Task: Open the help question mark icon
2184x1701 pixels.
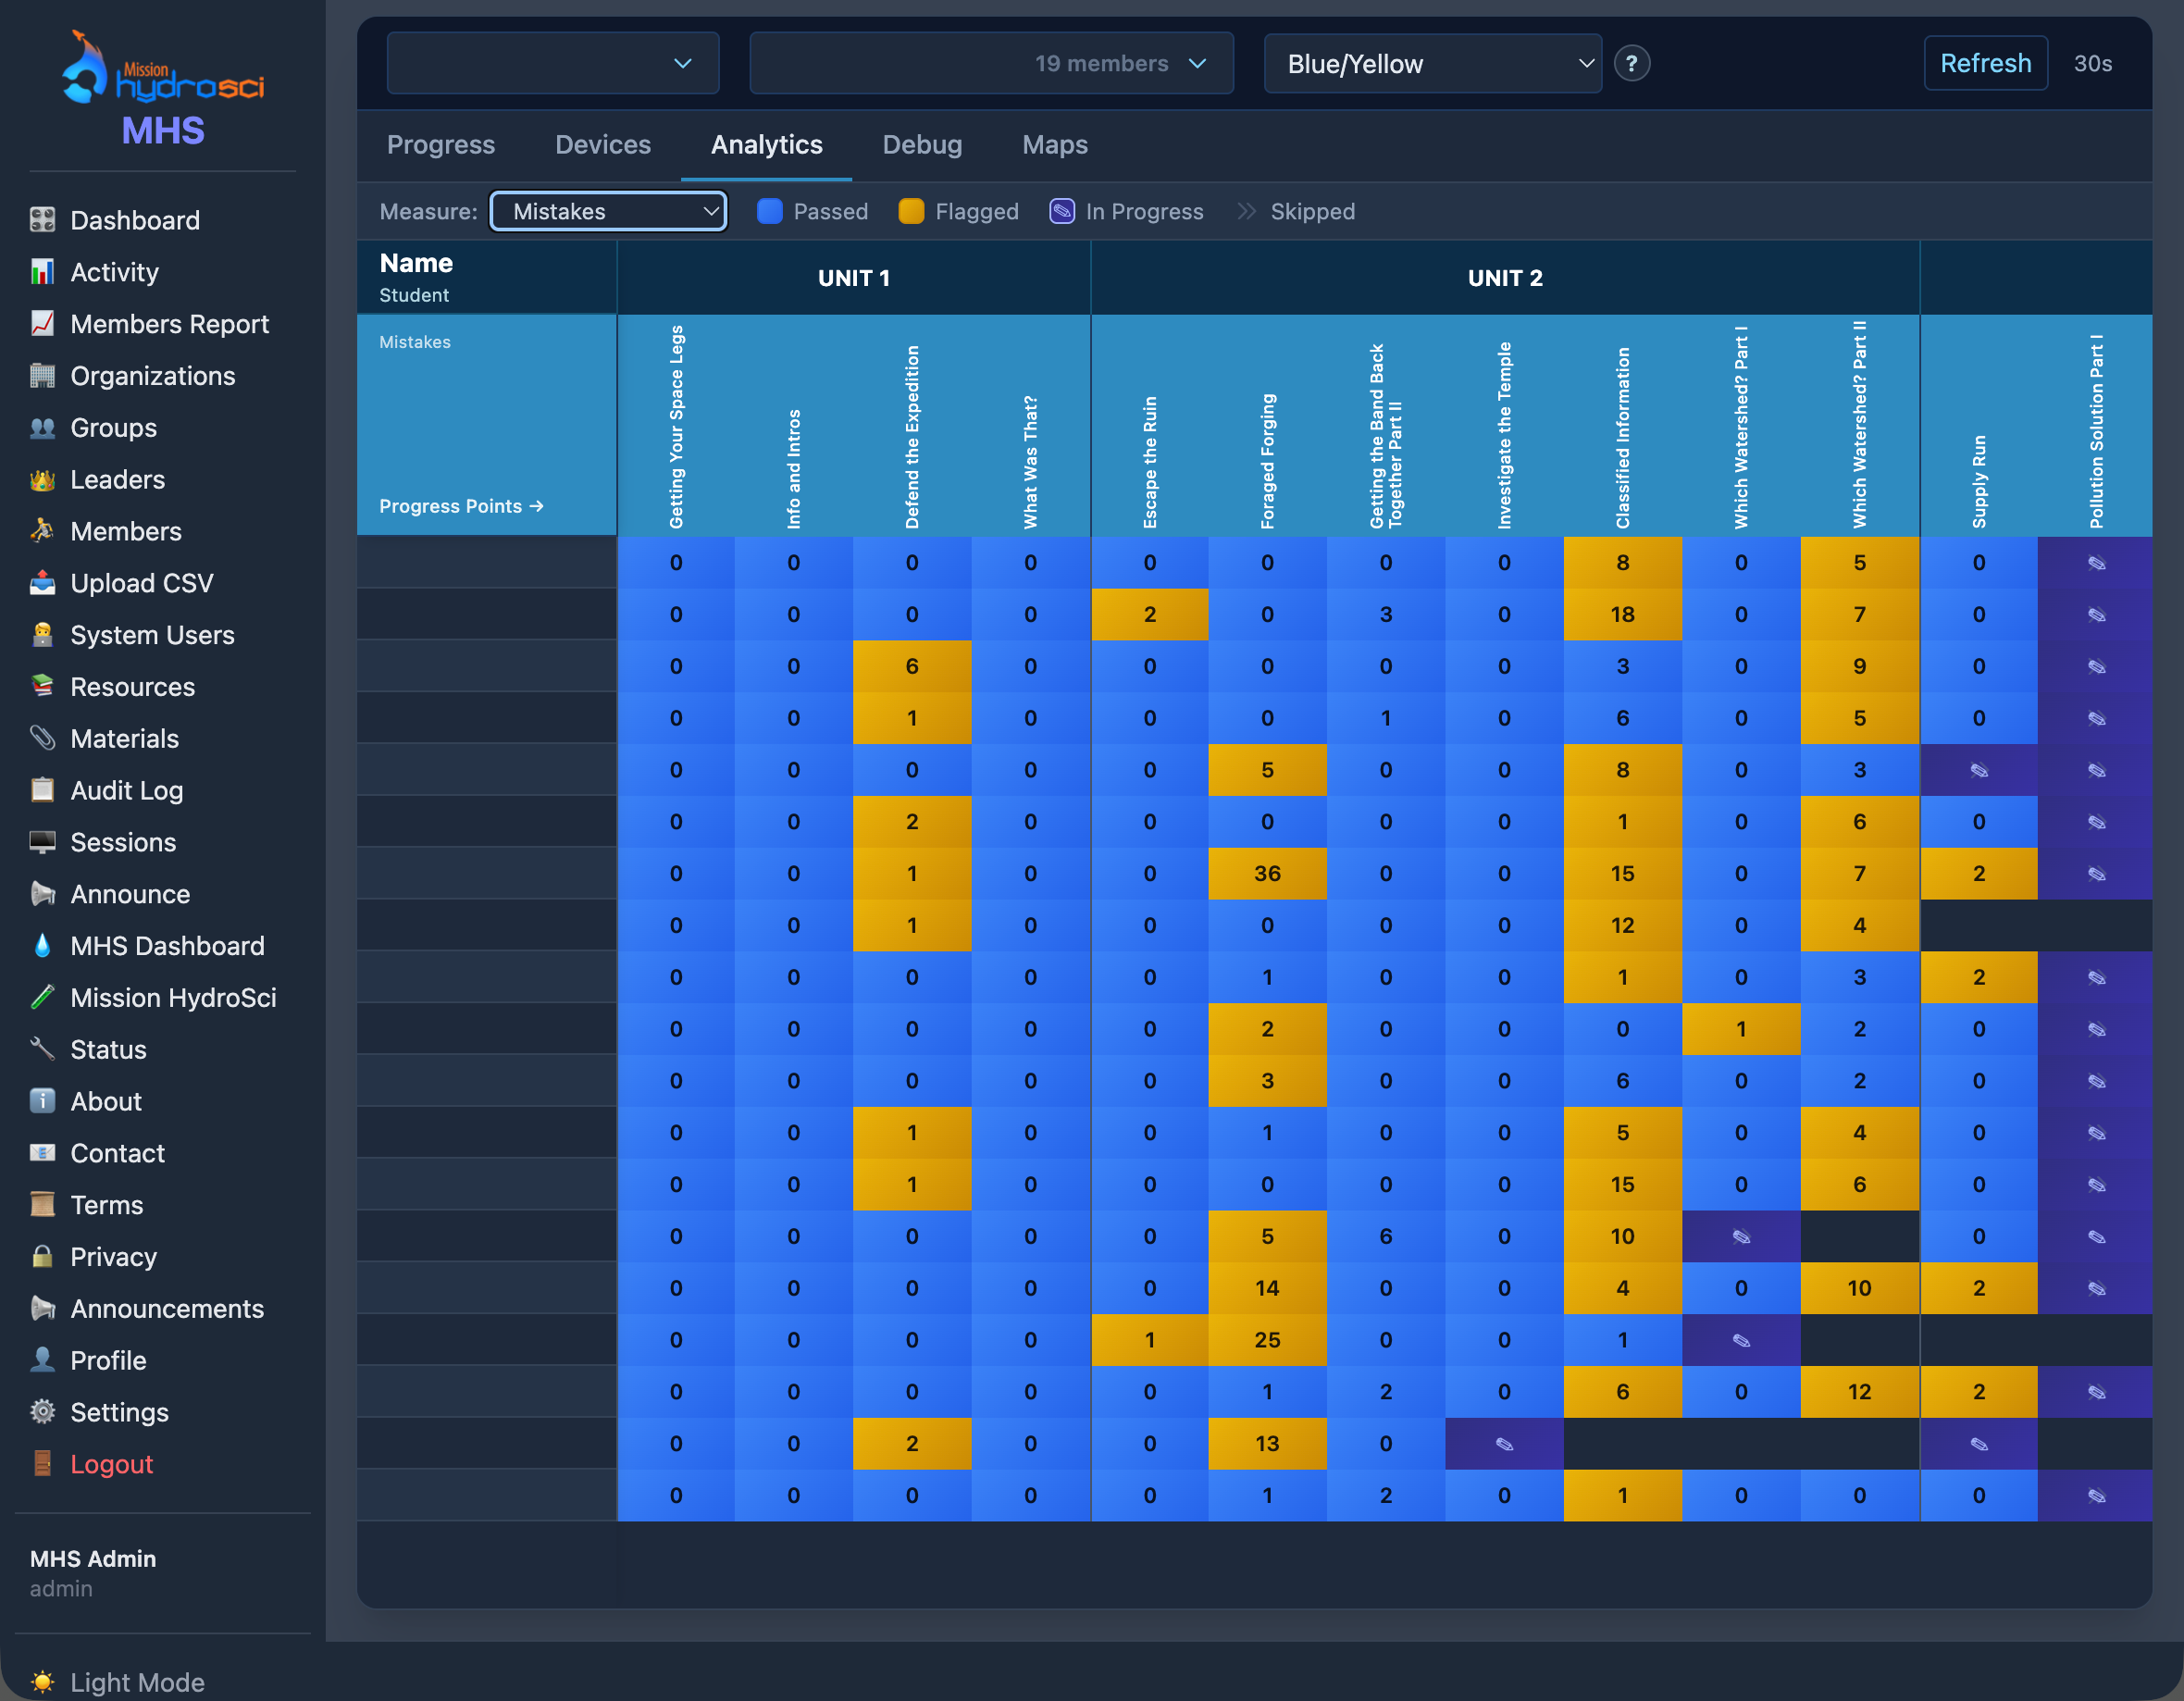Action: pos(1632,63)
